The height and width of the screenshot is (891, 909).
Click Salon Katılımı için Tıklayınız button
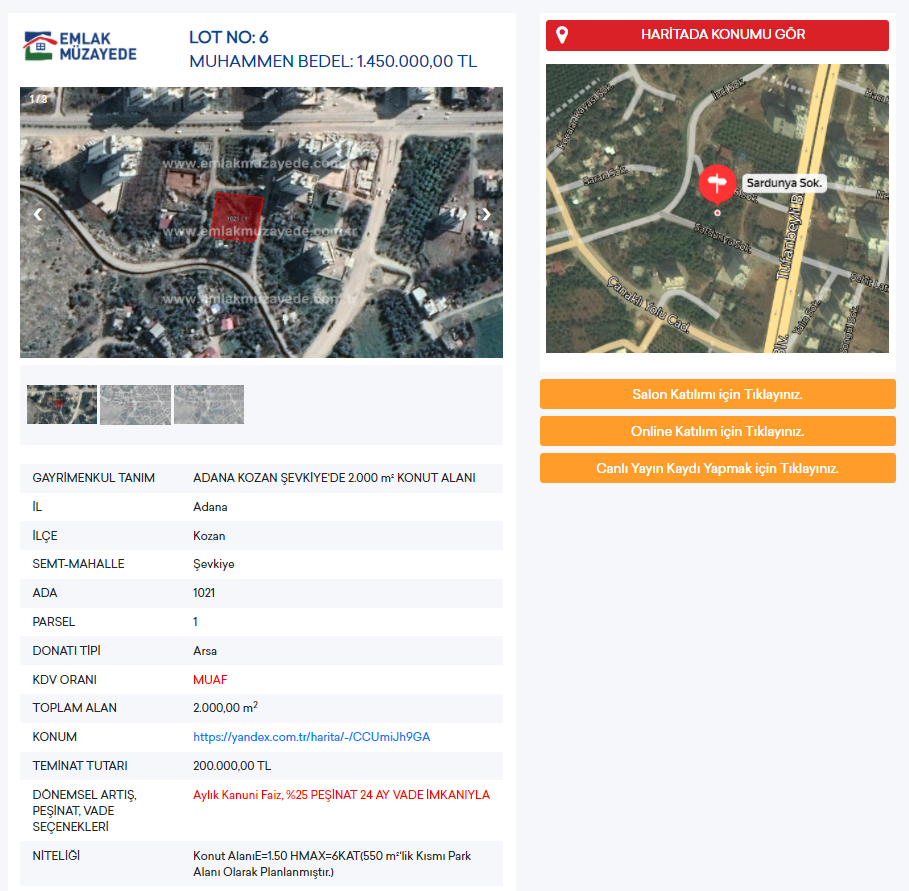[717, 394]
